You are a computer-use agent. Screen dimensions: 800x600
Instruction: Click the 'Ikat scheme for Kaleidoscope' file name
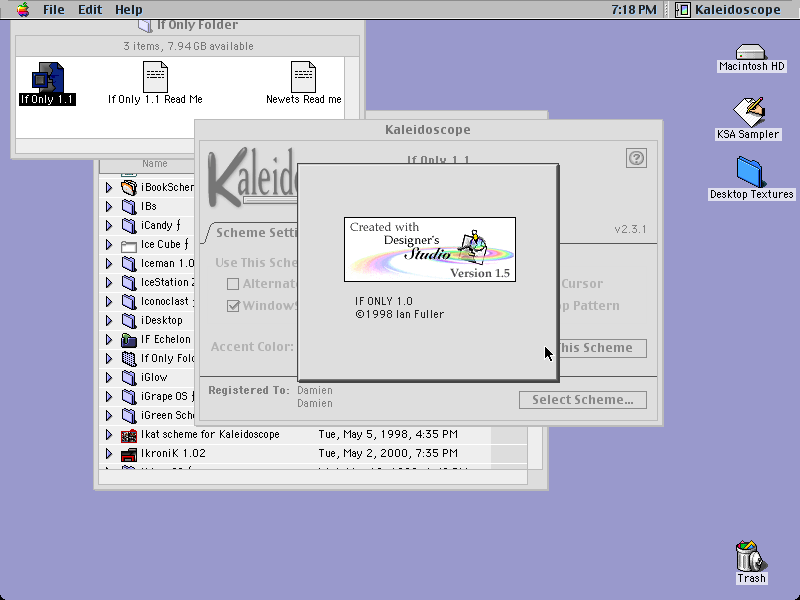[x=210, y=435]
